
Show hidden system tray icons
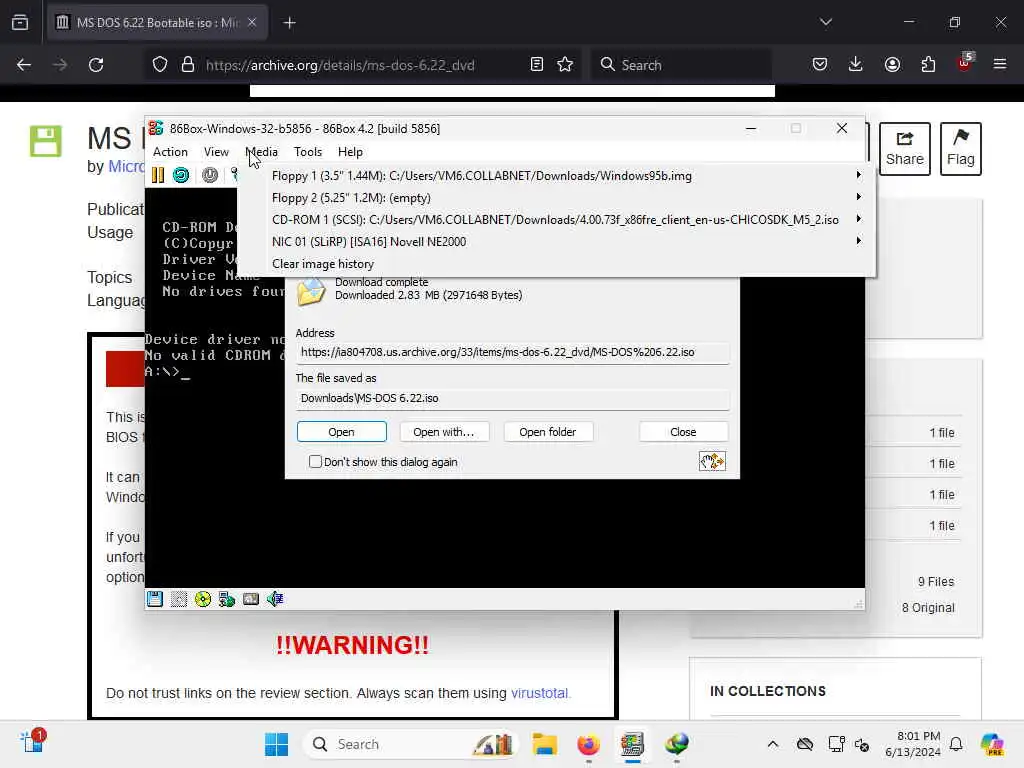773,744
